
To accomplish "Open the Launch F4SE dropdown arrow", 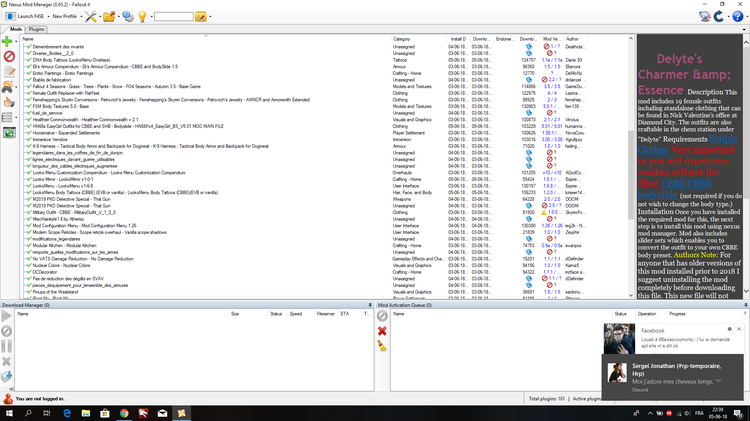I will (48, 17).
